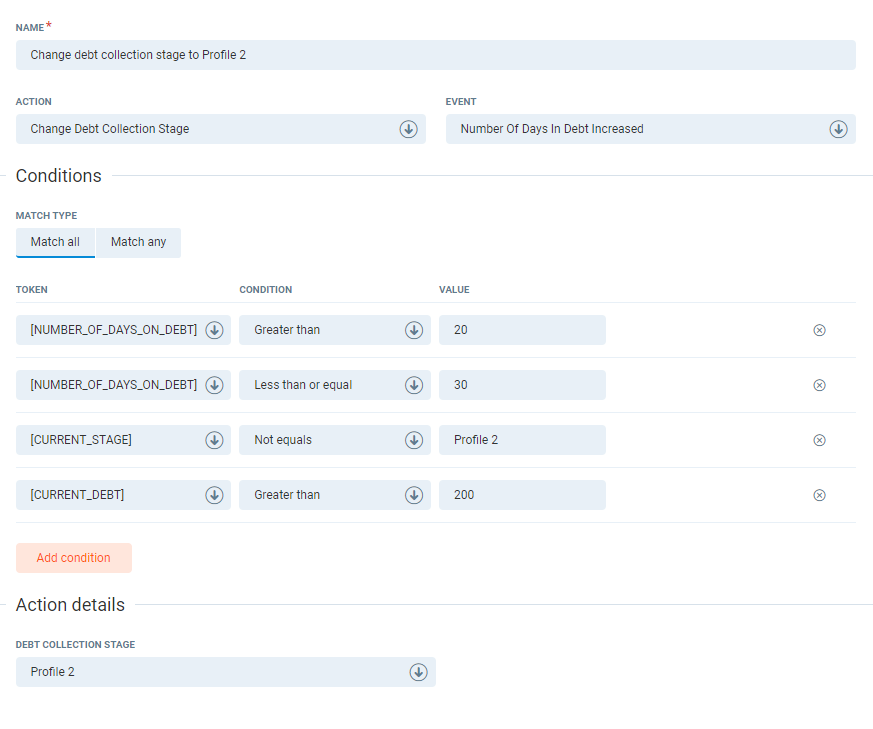The height and width of the screenshot is (729, 873).
Task: Open the Action dropdown Change Debt Collection Stage
Action: (x=220, y=129)
